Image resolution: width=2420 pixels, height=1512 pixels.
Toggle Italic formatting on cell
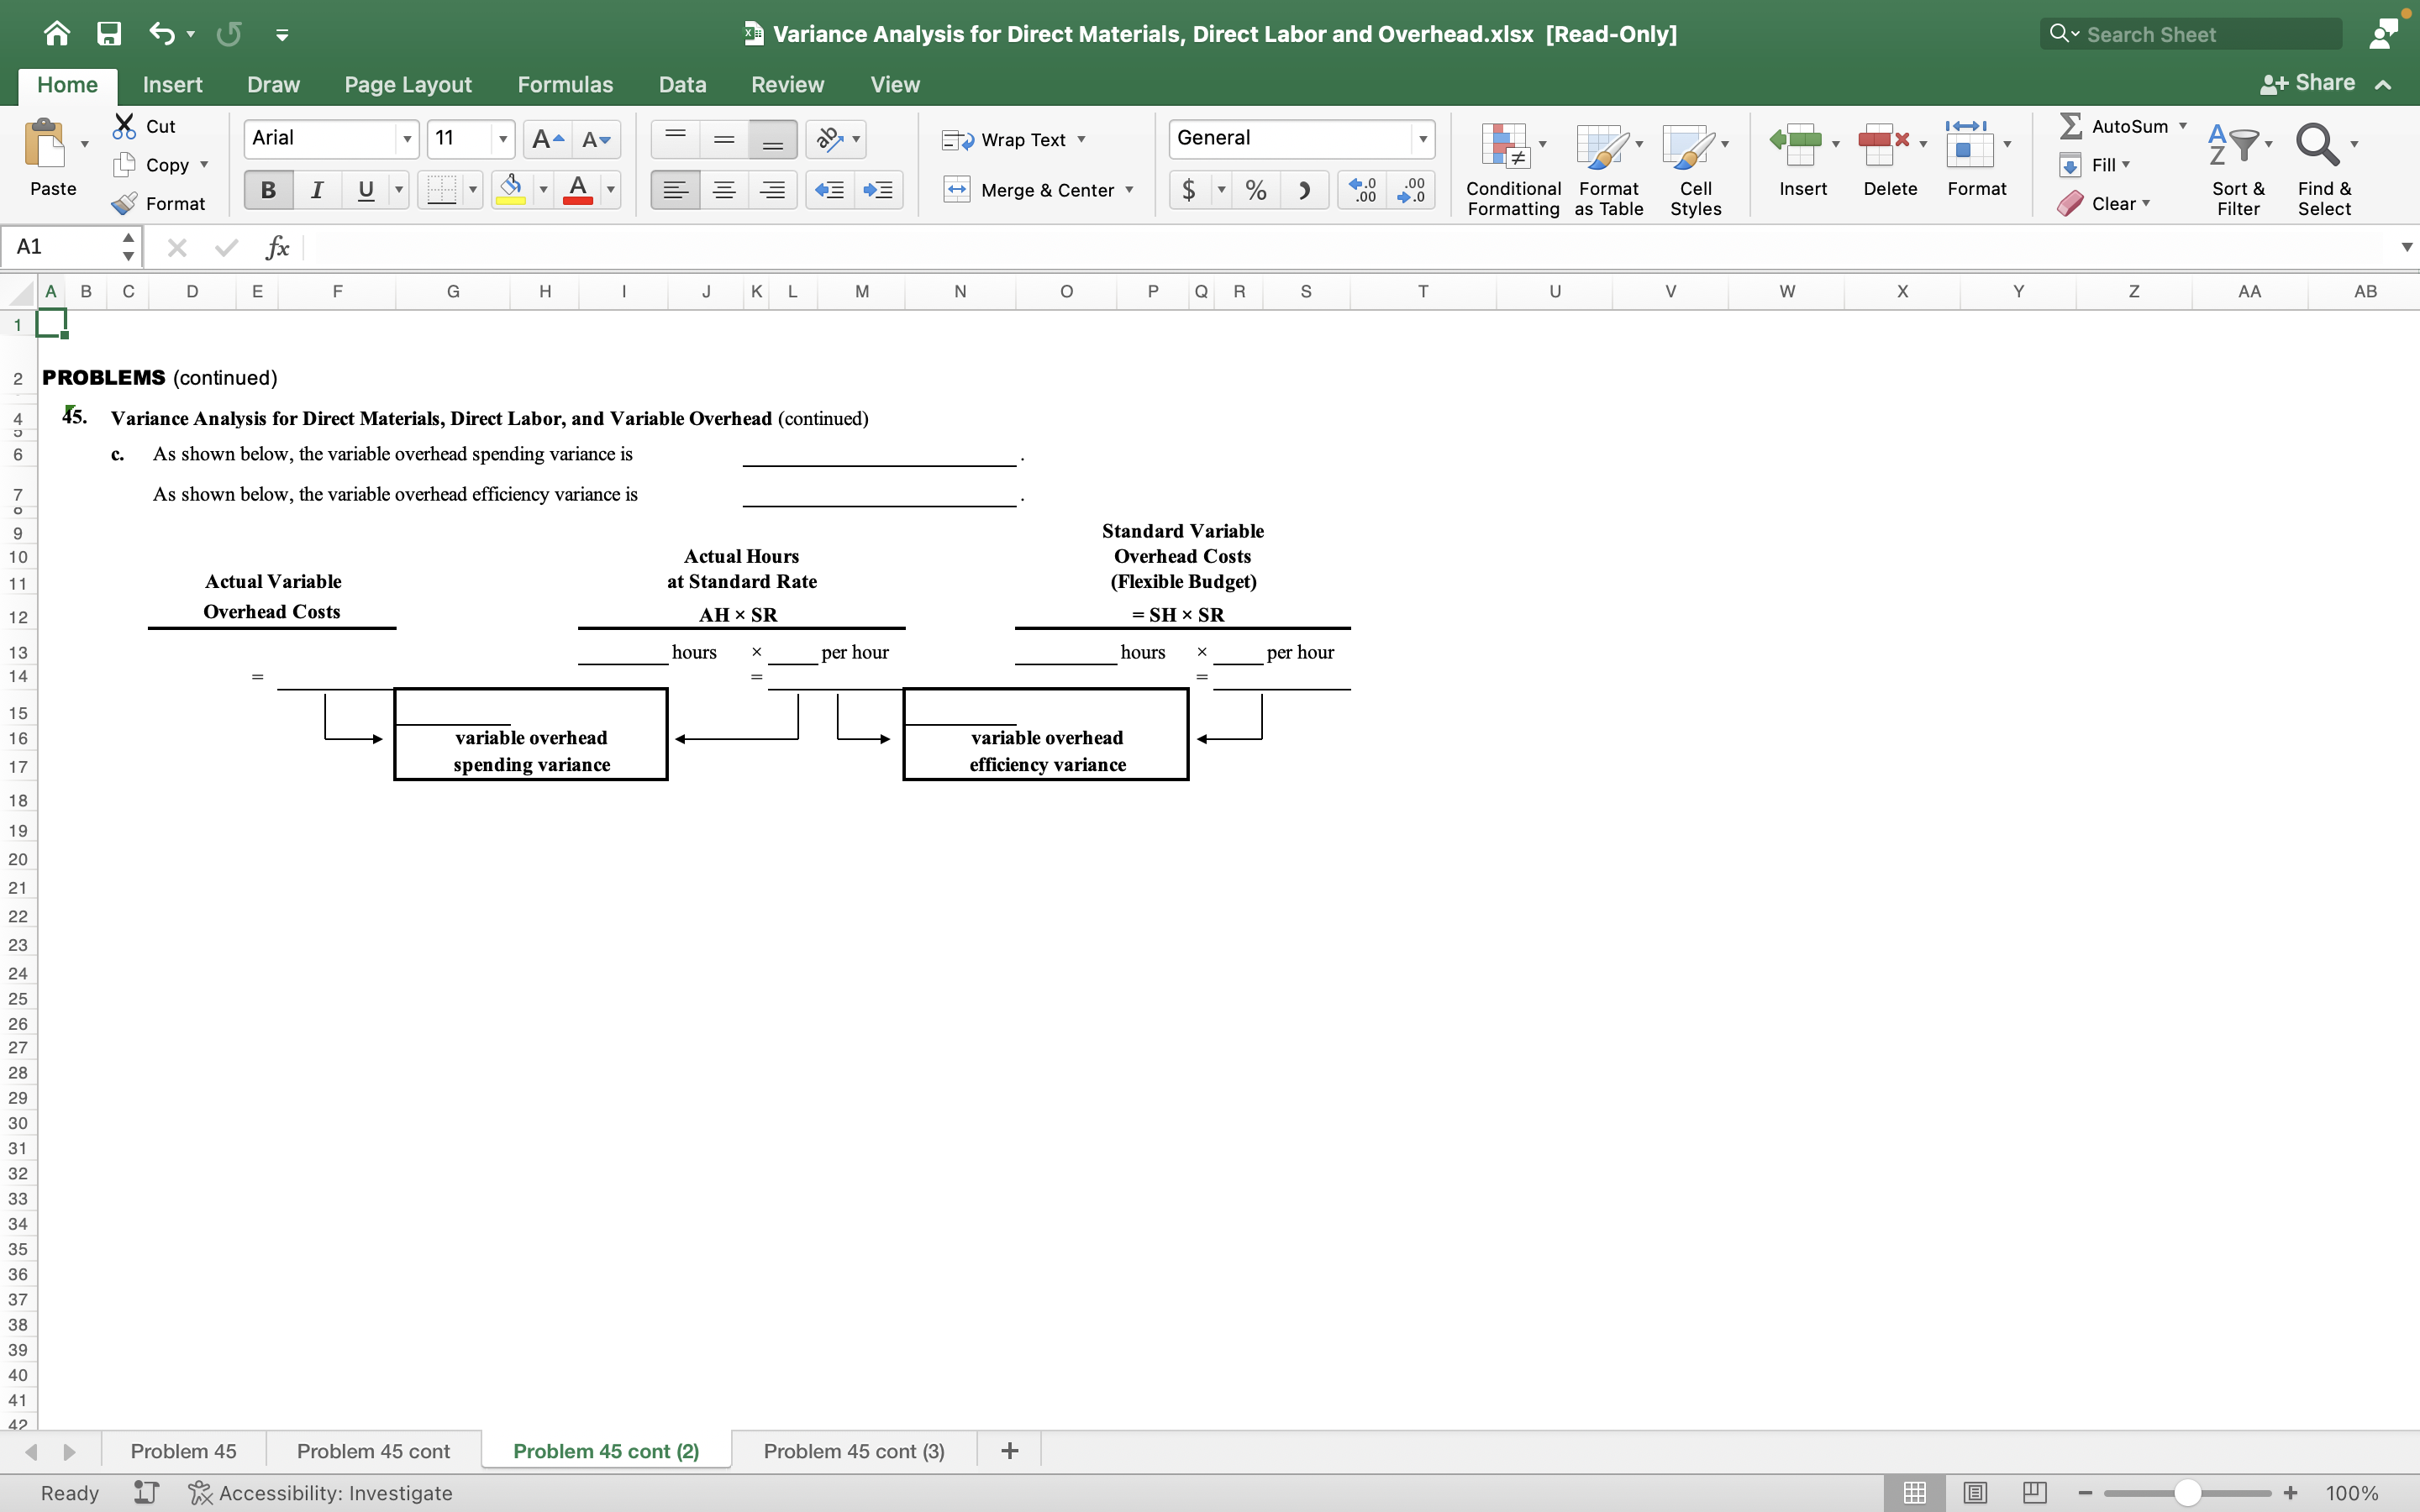pos(315,190)
